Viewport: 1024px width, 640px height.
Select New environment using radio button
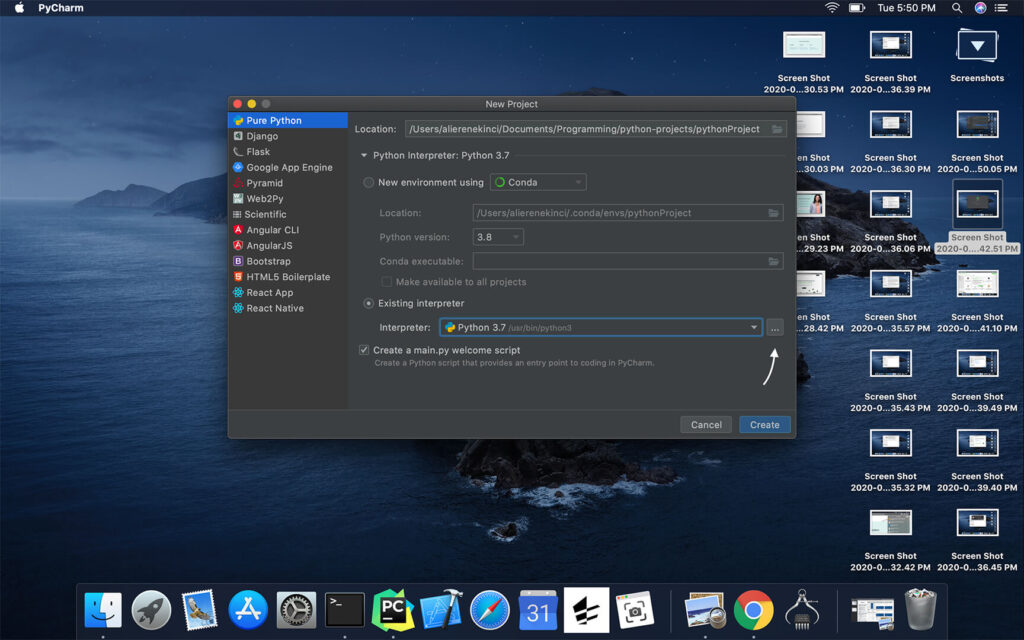pos(368,182)
